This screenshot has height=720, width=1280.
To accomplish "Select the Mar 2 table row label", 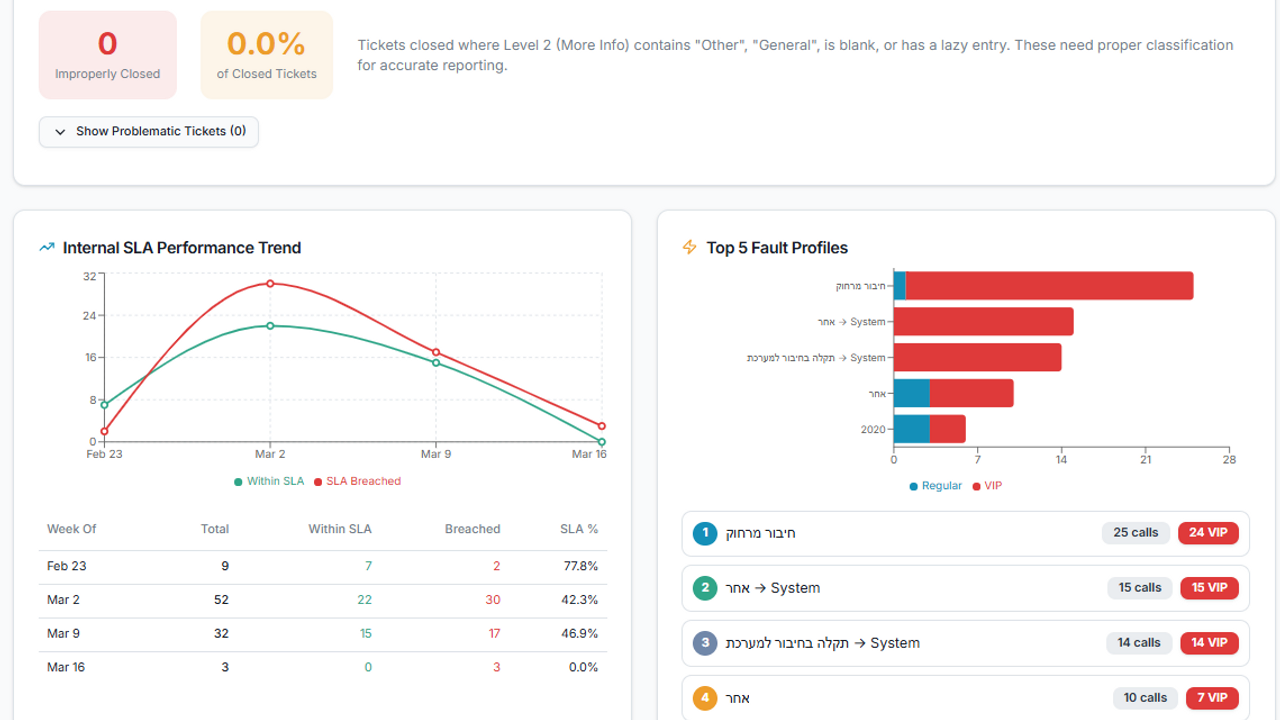I will 63,600.
